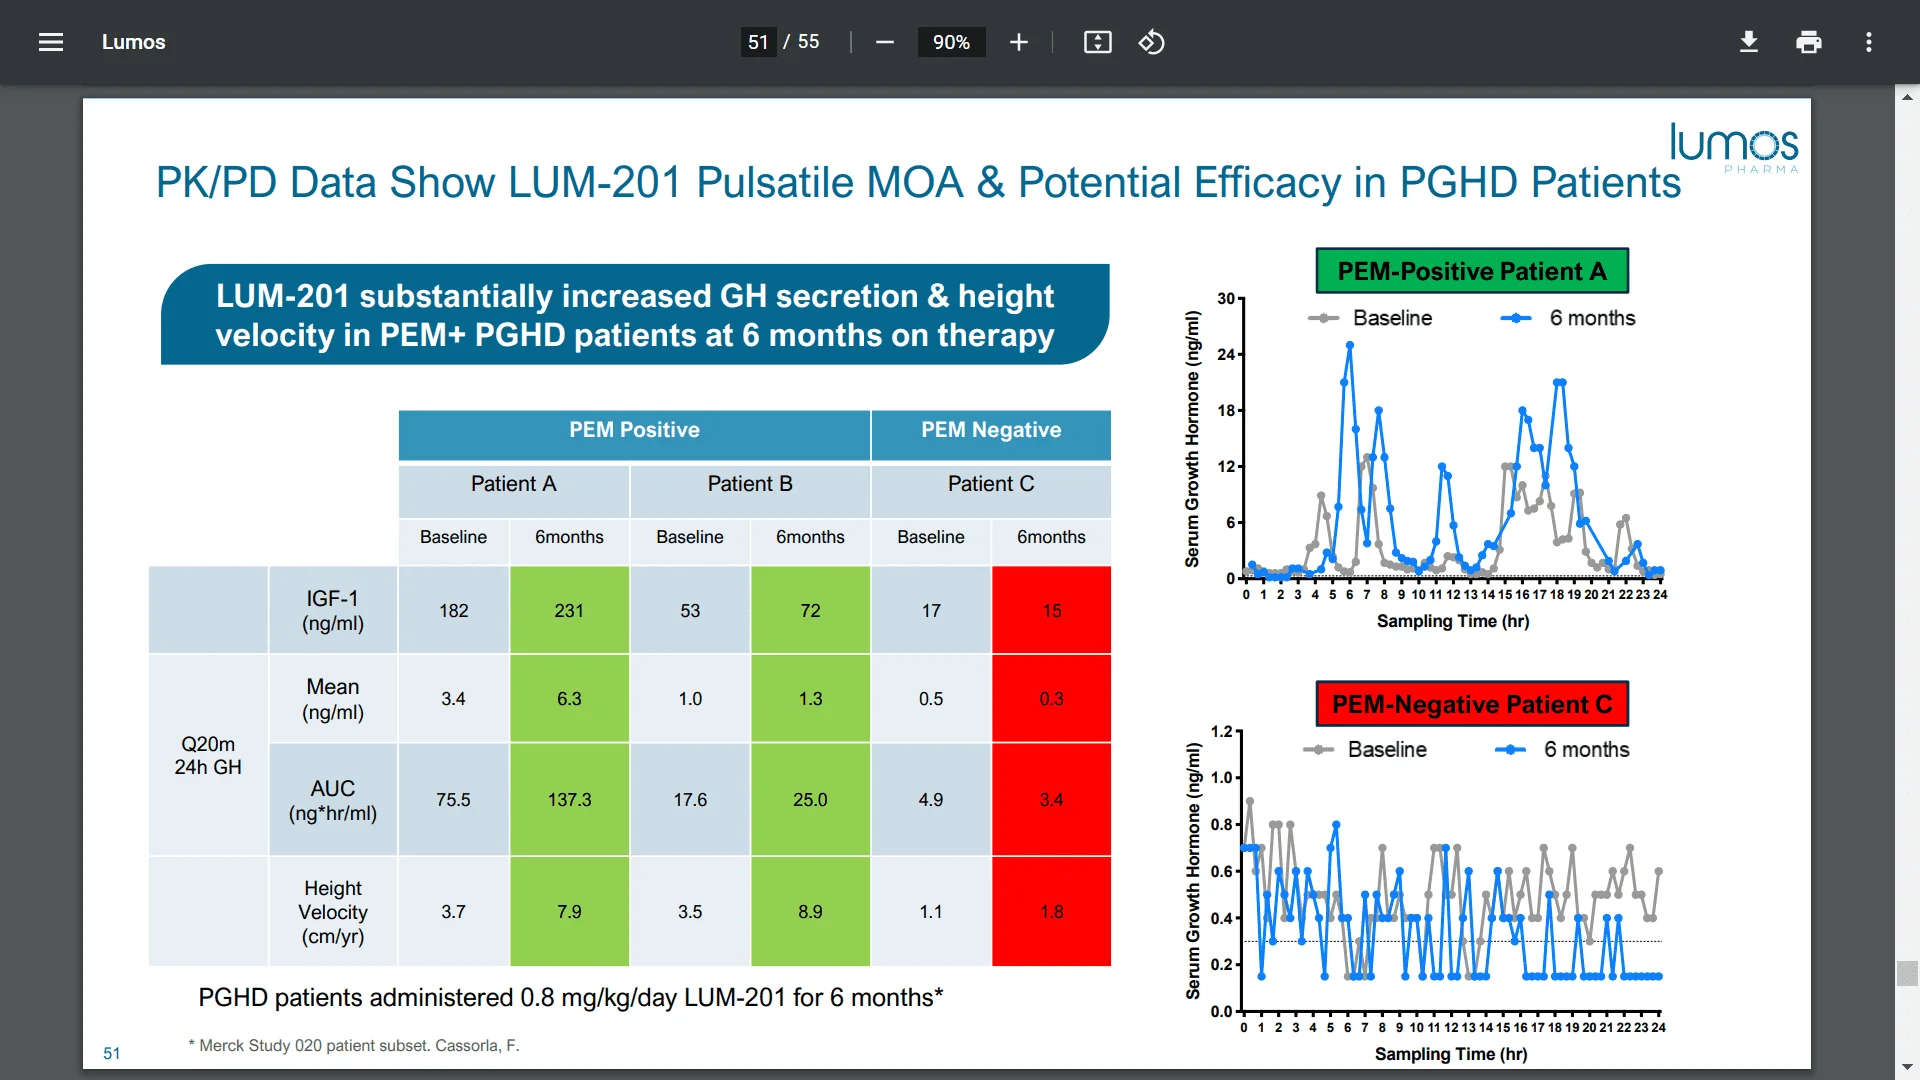Click the Lumos document title
This screenshot has width=1920, height=1080.
click(133, 42)
